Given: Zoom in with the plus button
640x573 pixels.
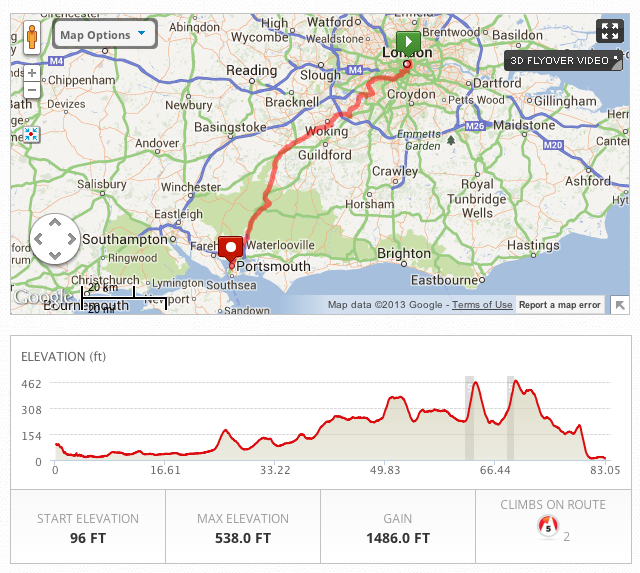Looking at the screenshot, I should [x=31, y=73].
